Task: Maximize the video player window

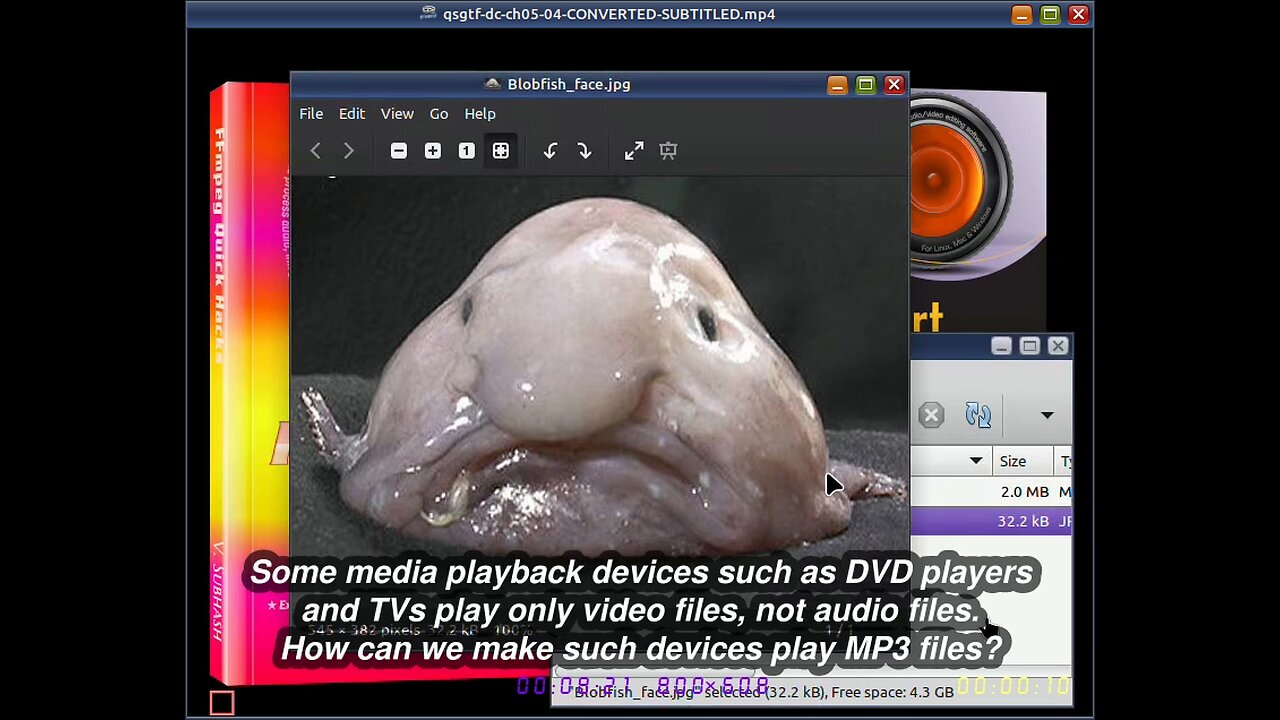Action: (x=1050, y=15)
